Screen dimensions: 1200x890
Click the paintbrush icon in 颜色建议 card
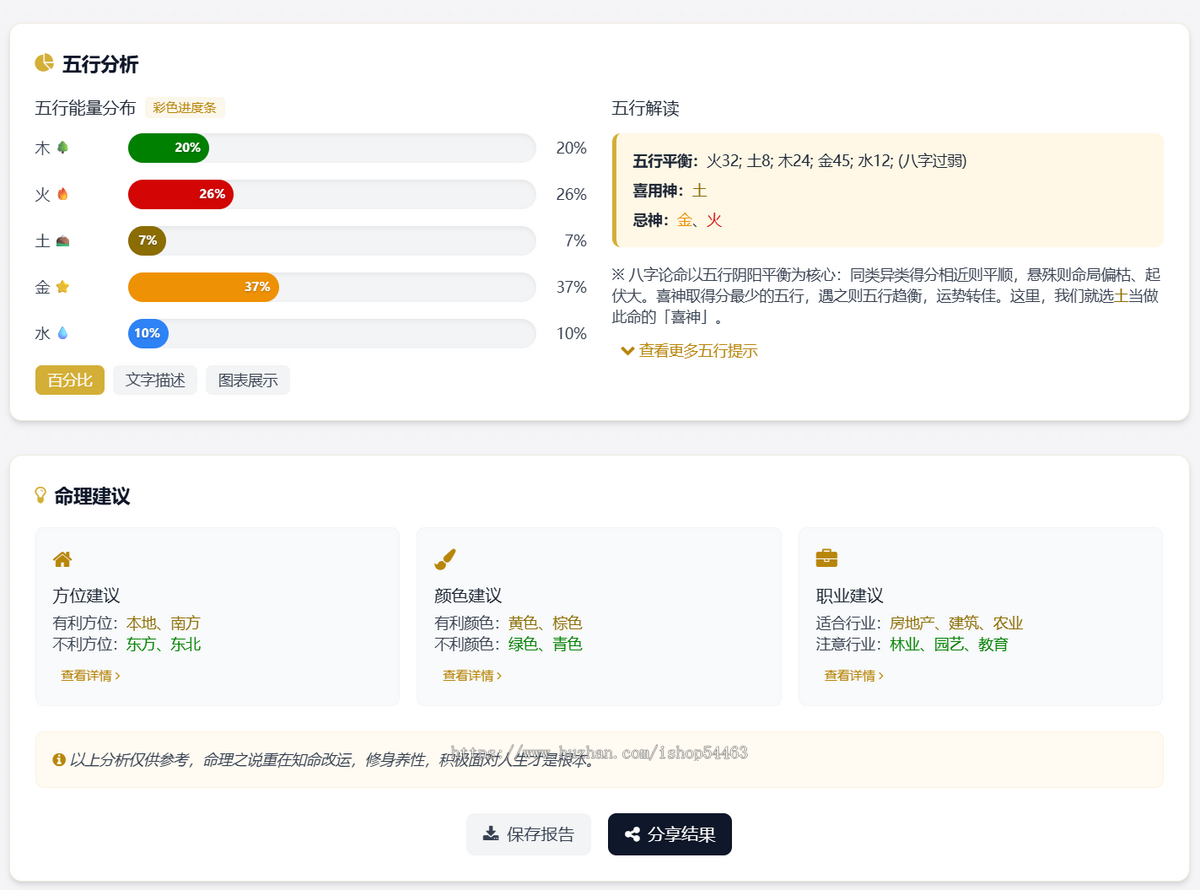445,558
